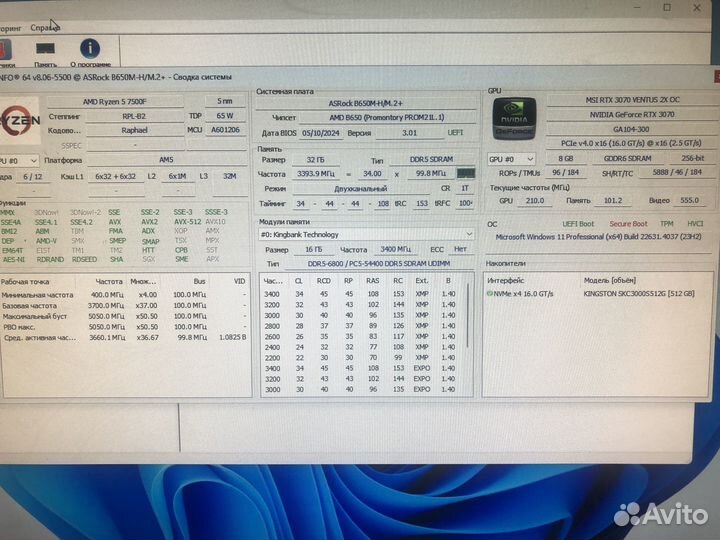Click the RPL-B2 stepping value
The width and height of the screenshot is (720, 540).
[x=134, y=116]
